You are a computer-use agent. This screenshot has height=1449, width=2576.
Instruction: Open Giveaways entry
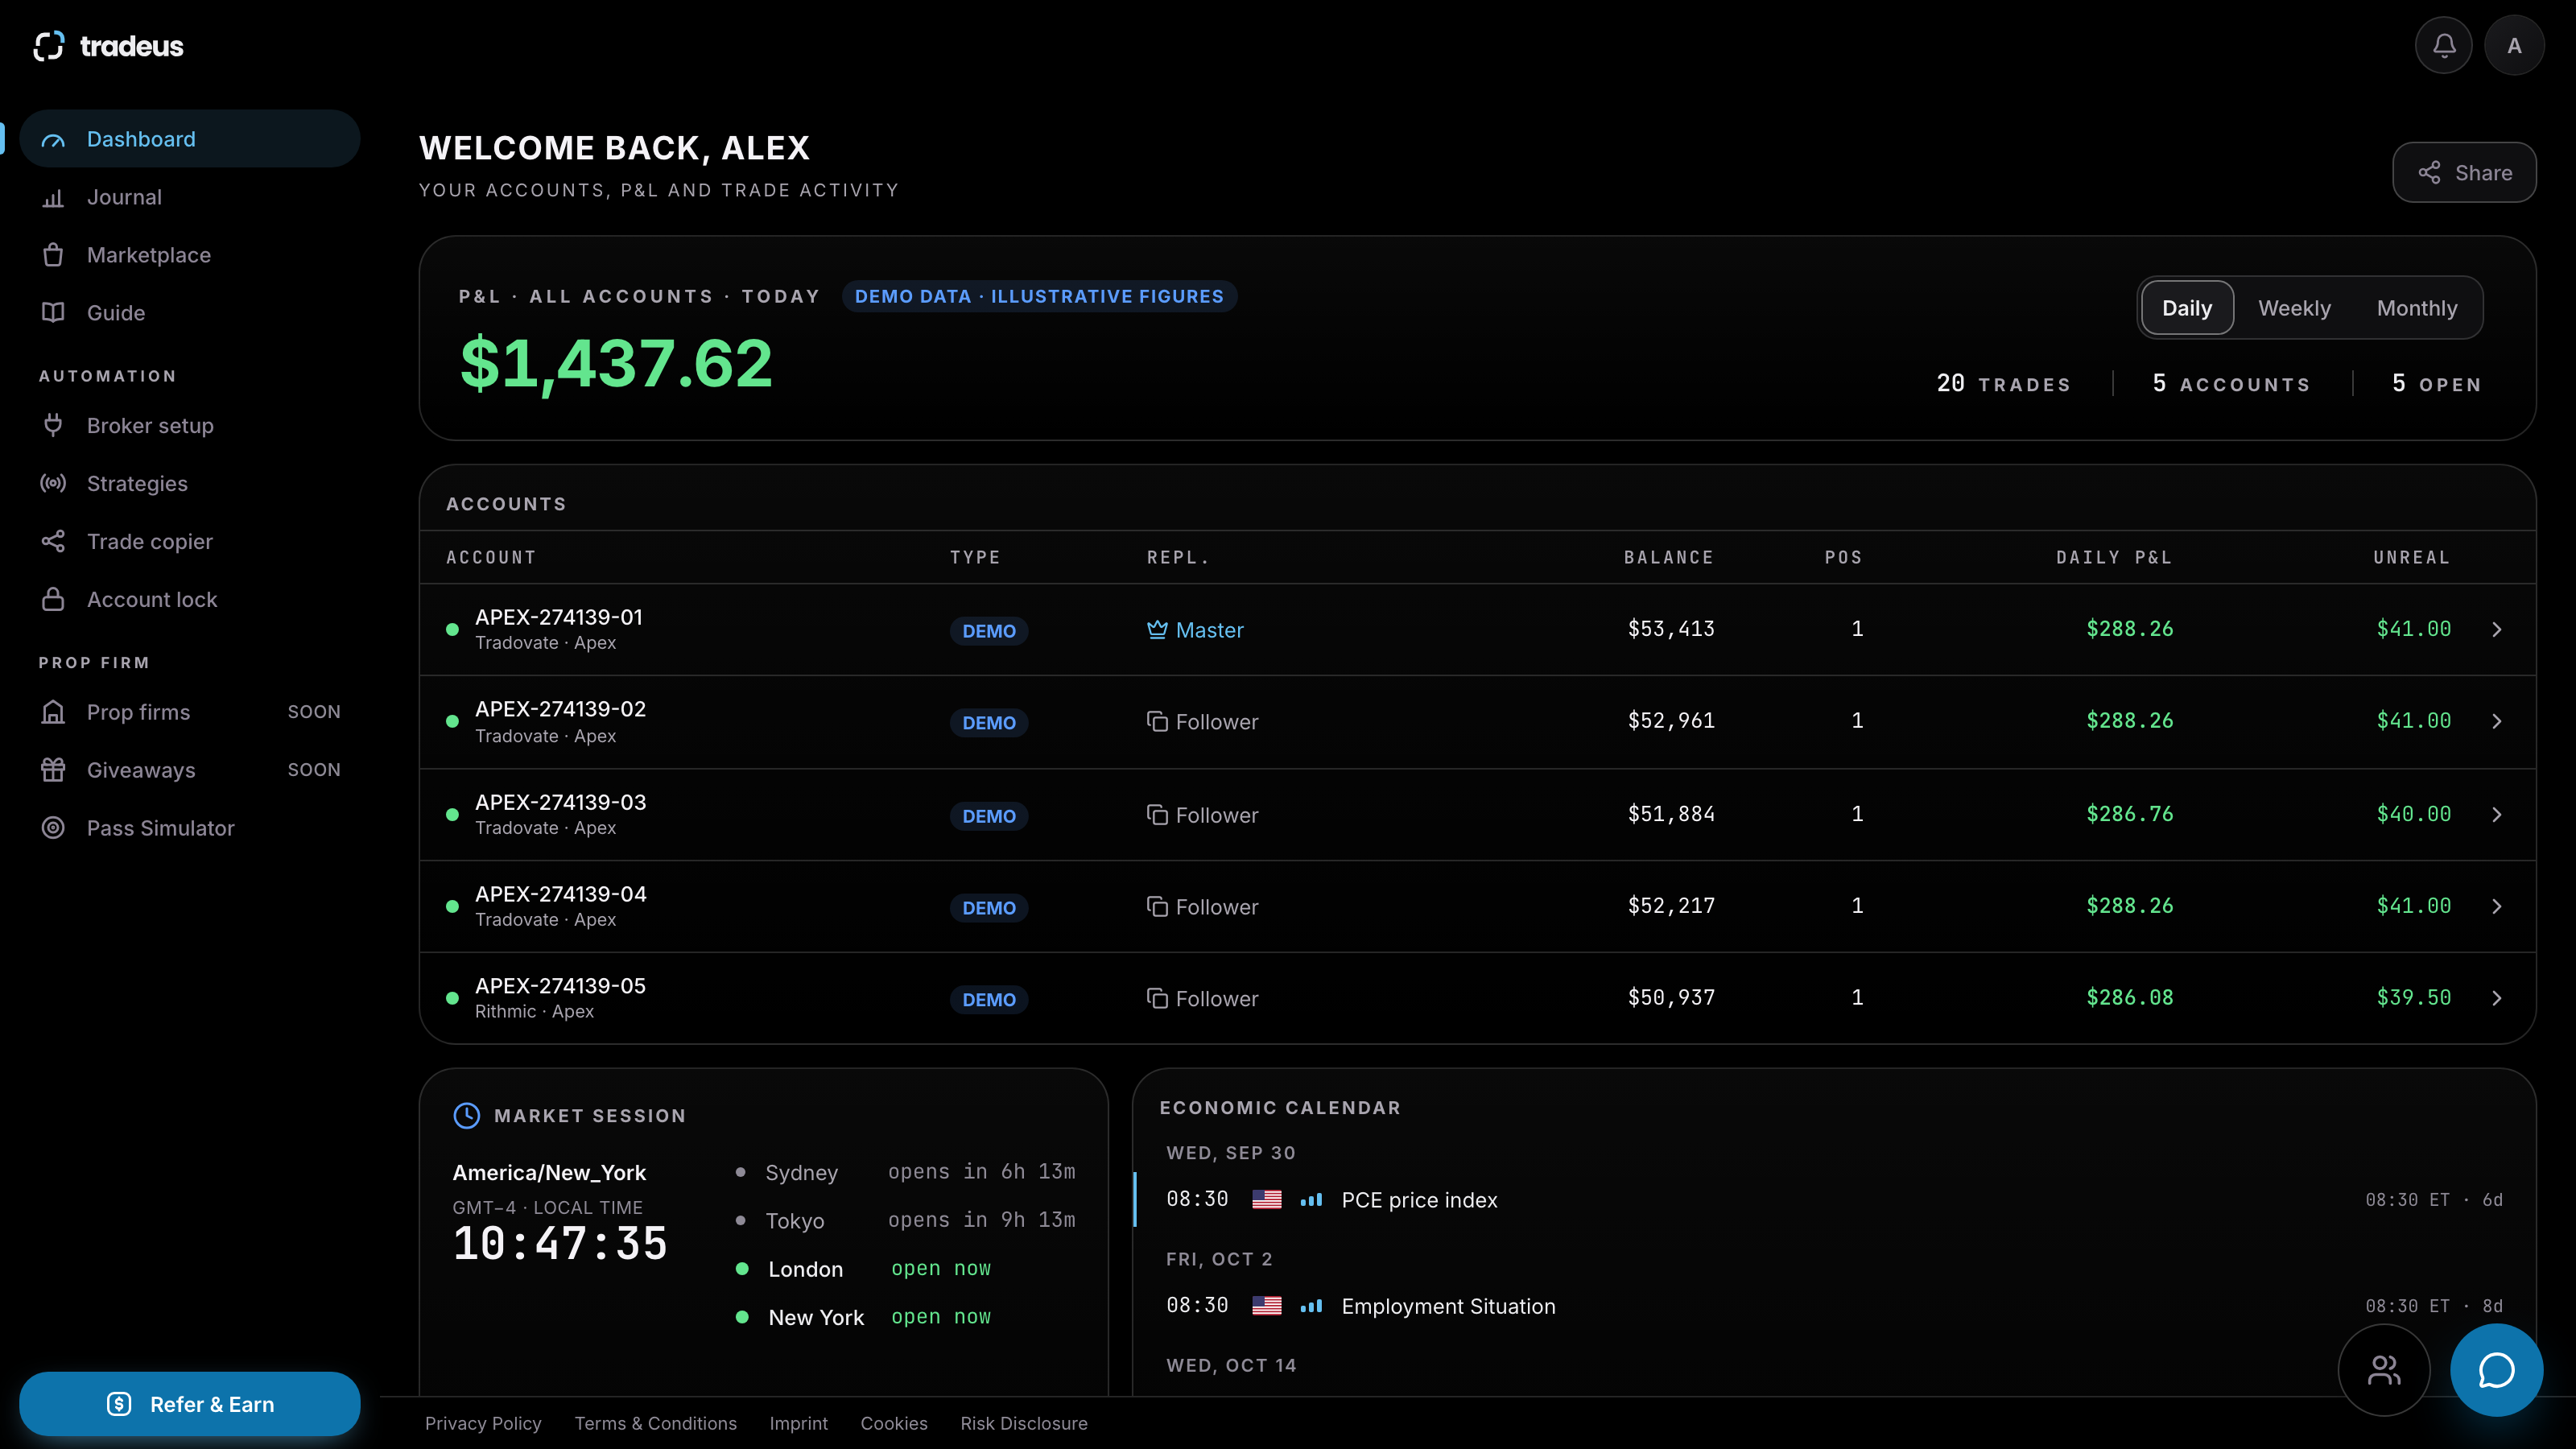click(190, 770)
